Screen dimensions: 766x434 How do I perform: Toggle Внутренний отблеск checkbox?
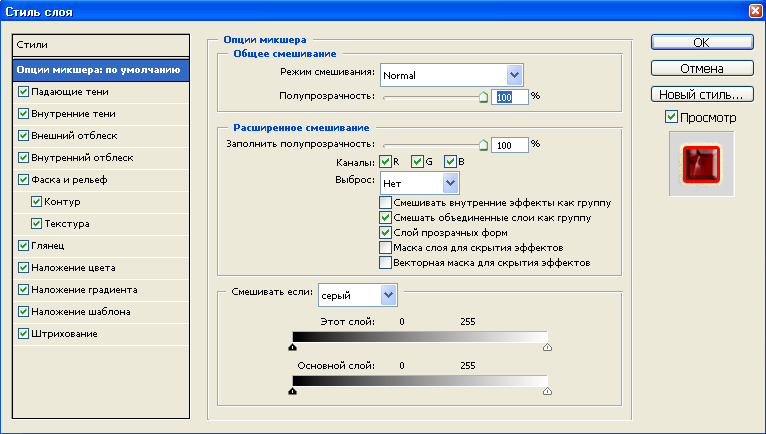tap(23, 157)
